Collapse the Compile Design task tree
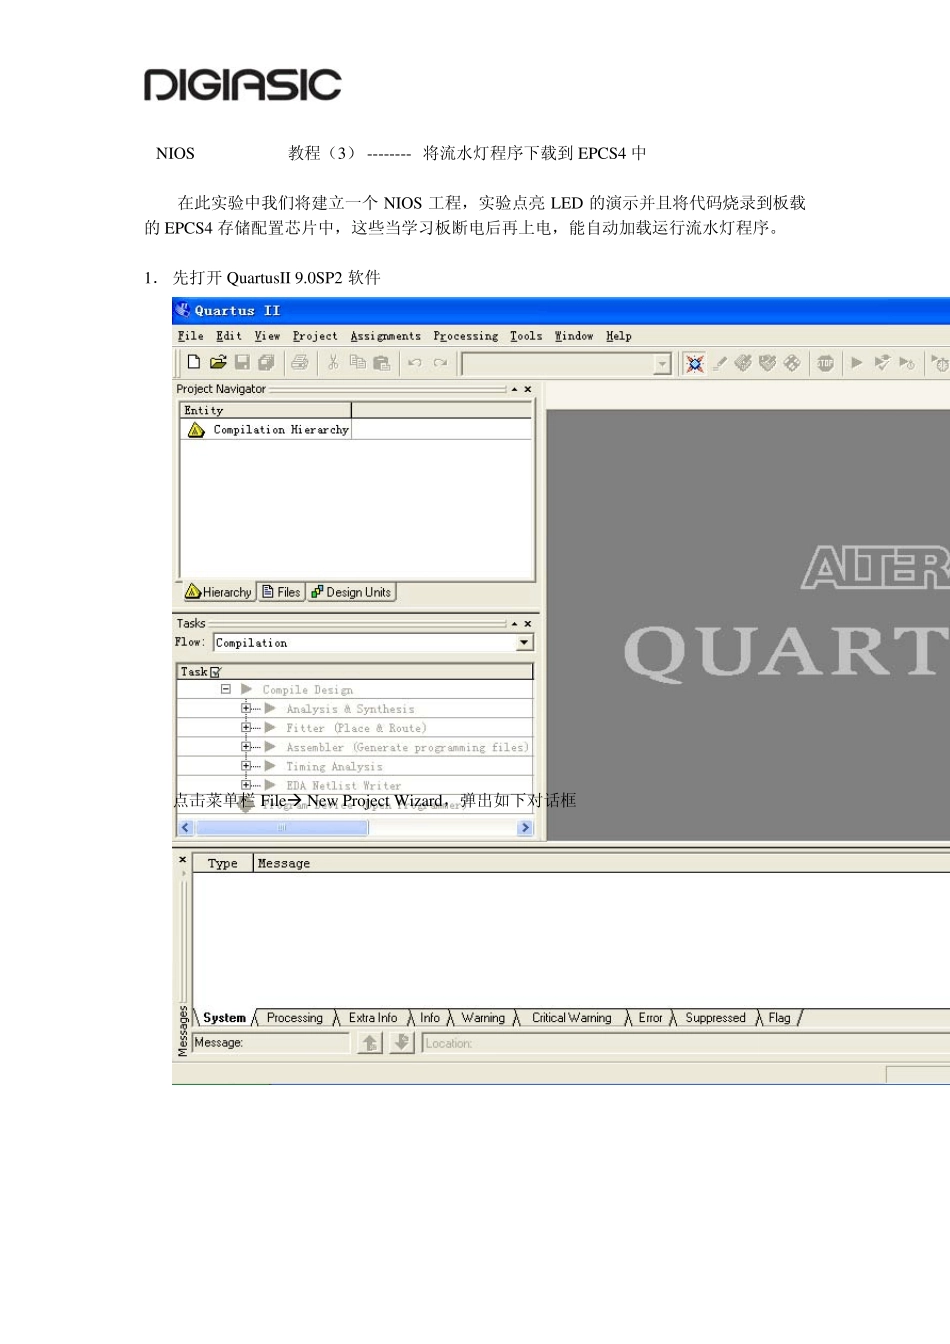Image resolution: width=950 pixels, height=1344 pixels. pos(226,689)
